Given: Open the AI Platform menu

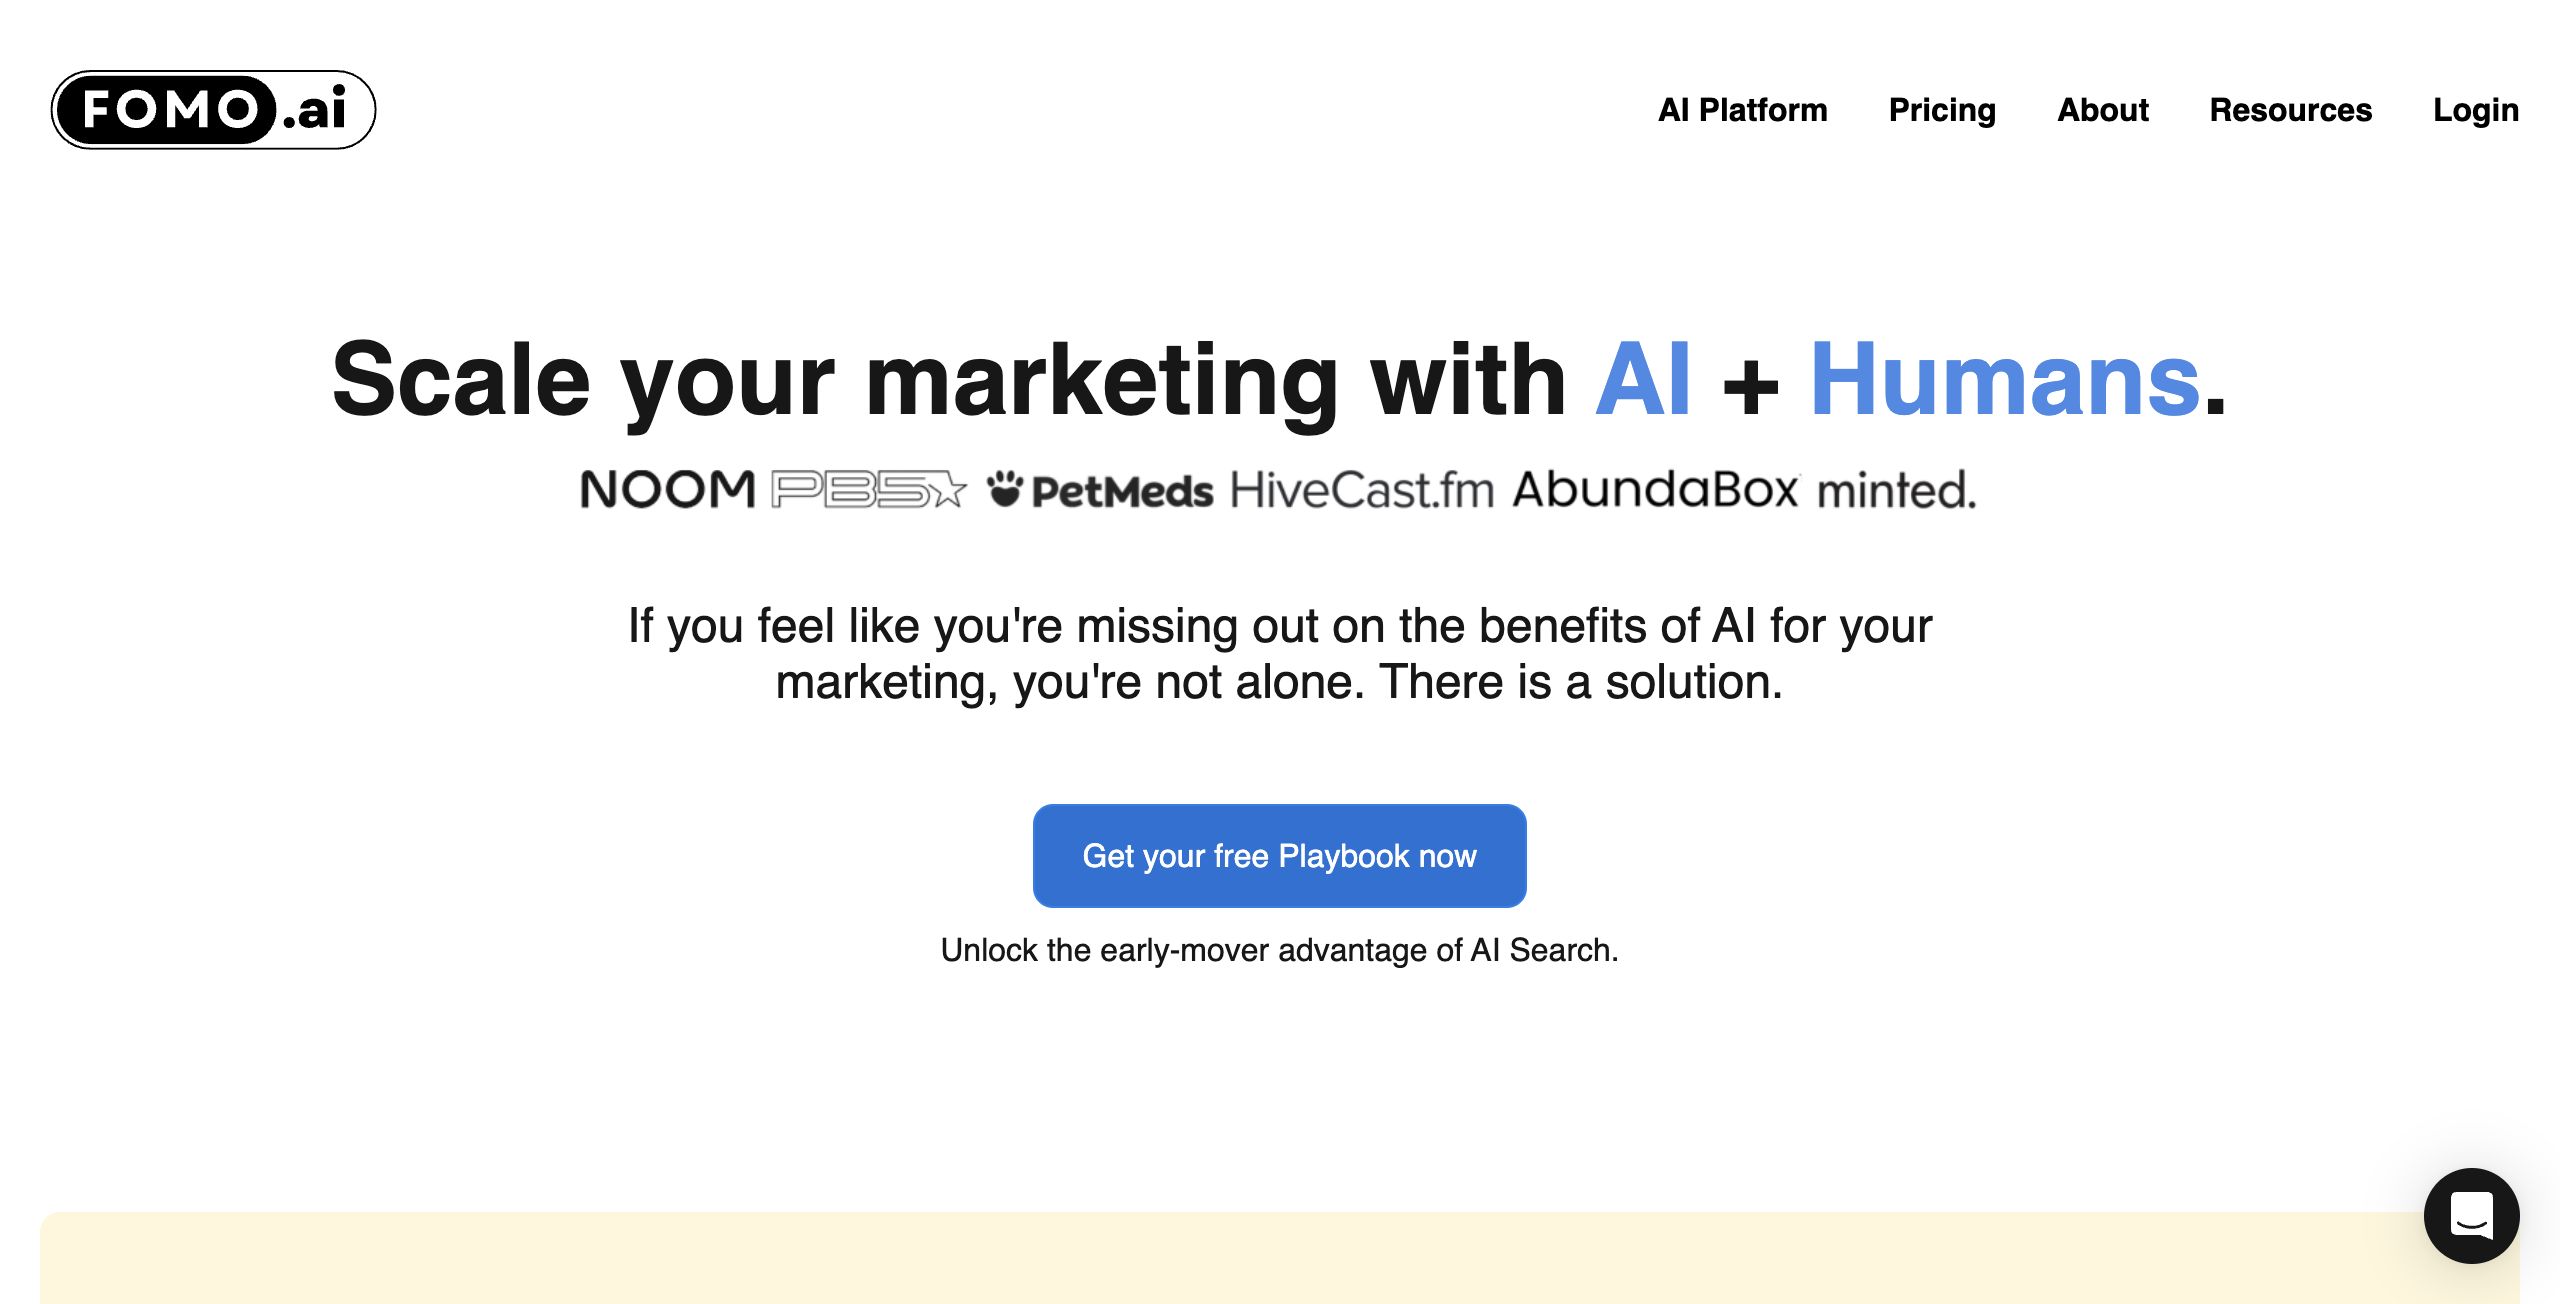Looking at the screenshot, I should (x=1742, y=110).
